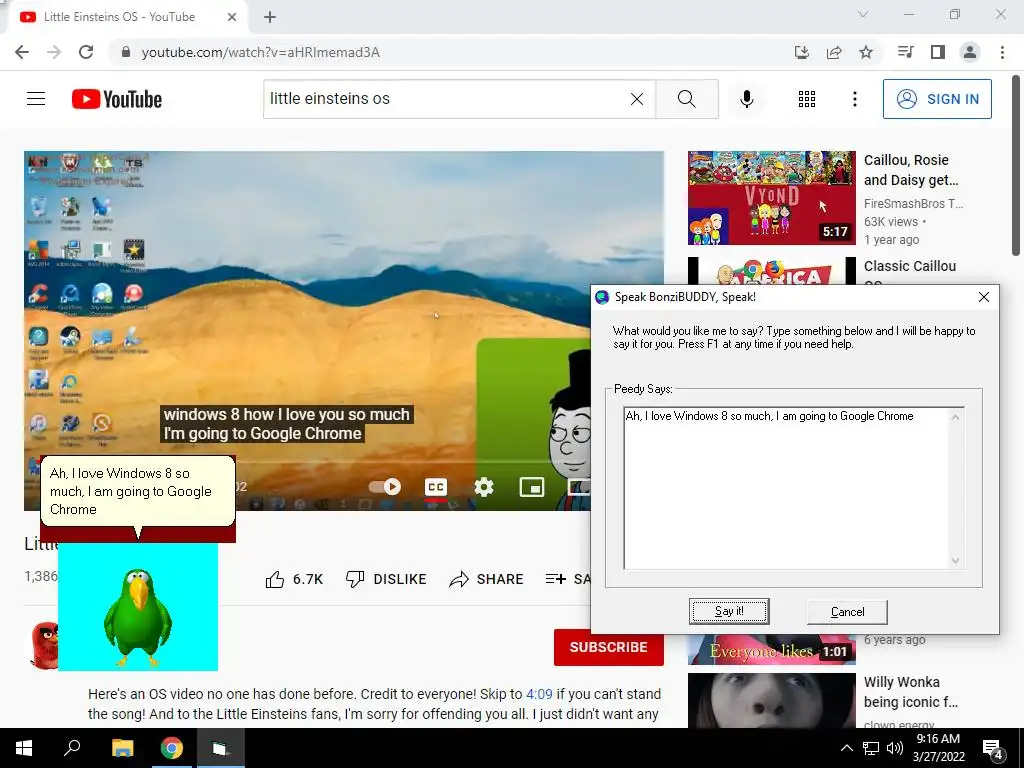
Task: Bookmark this tab with the star icon
Action: pyautogui.click(x=866, y=52)
